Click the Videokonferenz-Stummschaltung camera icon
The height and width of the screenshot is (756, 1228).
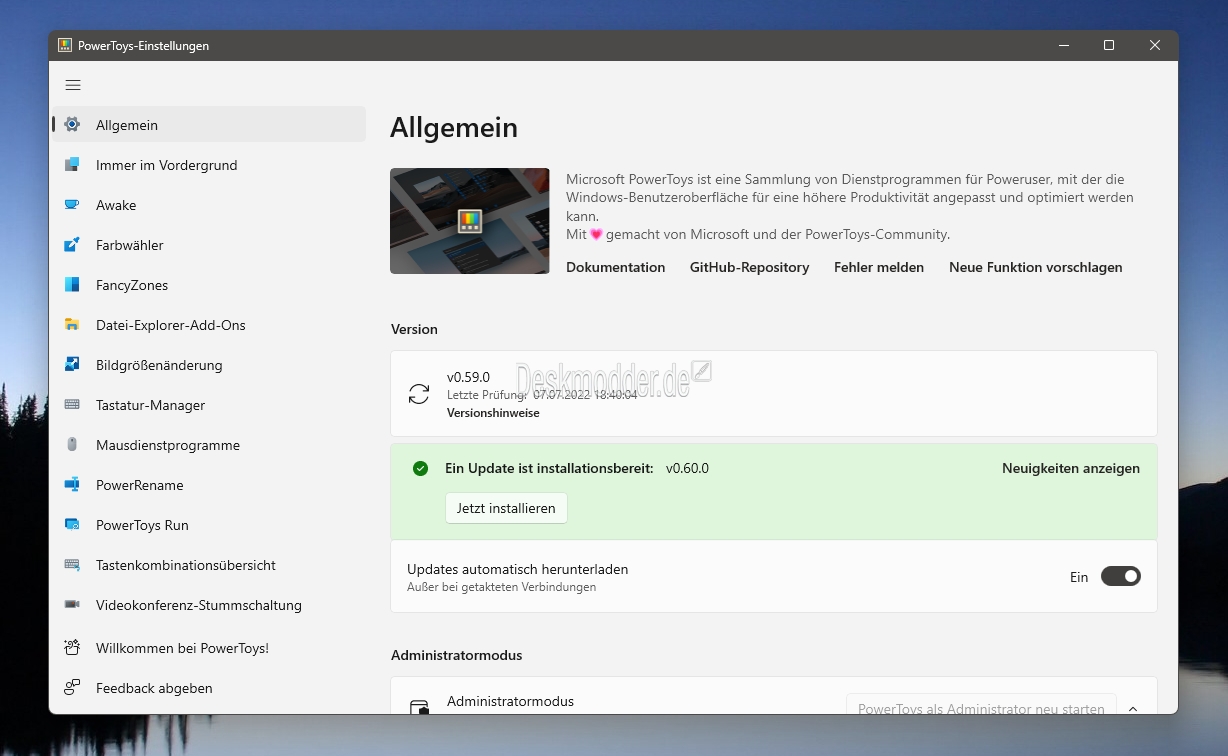click(72, 605)
